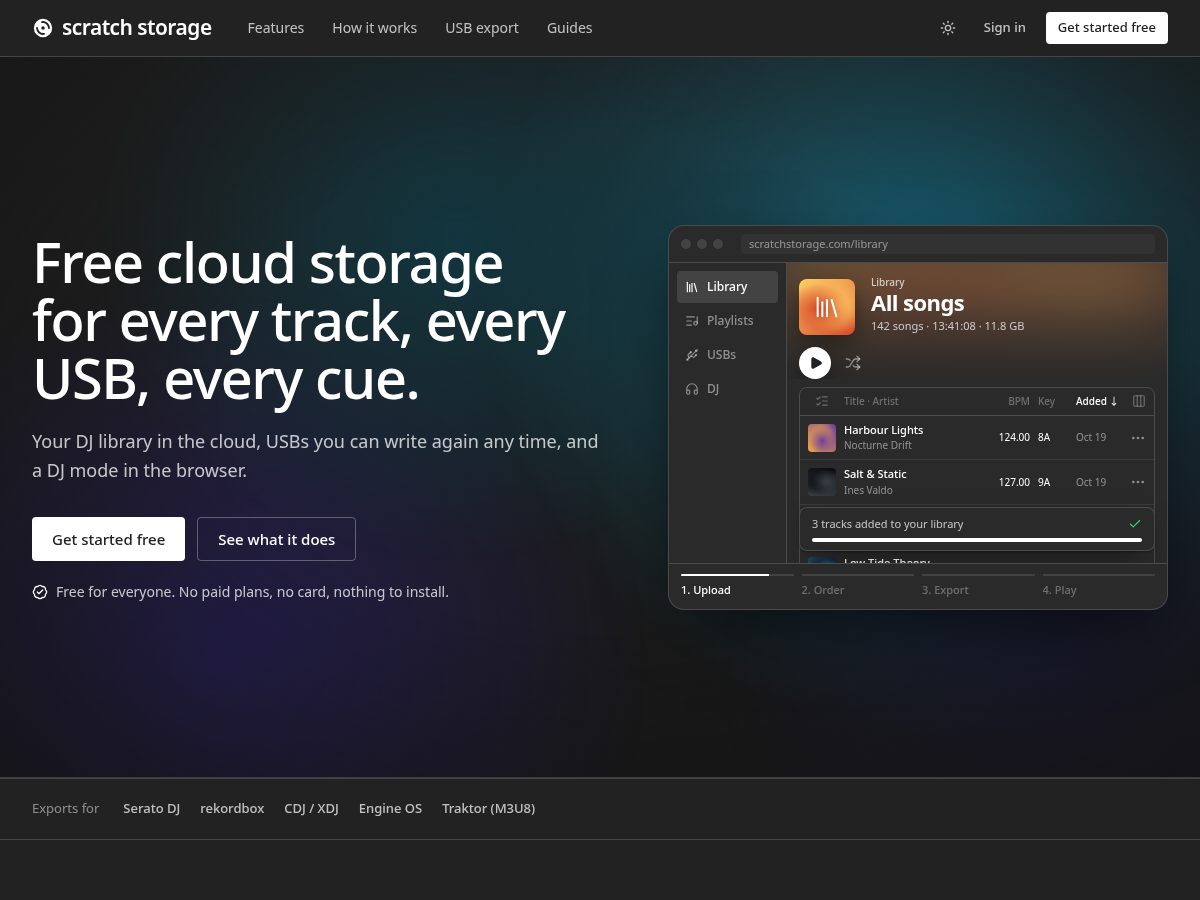
Task: Click the green checkmark in the upload notification
Action: [1135, 524]
